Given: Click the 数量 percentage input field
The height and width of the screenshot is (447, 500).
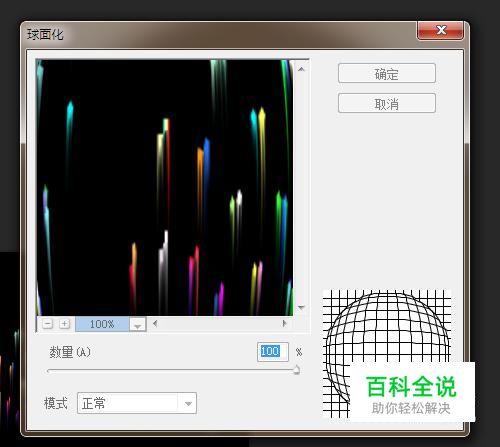Looking at the screenshot, I should tap(273, 352).
